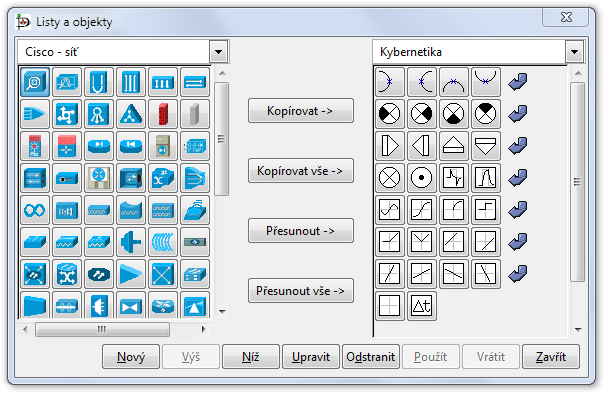Click the left list's down scroll arrow
605x394 pixels.
222,311
